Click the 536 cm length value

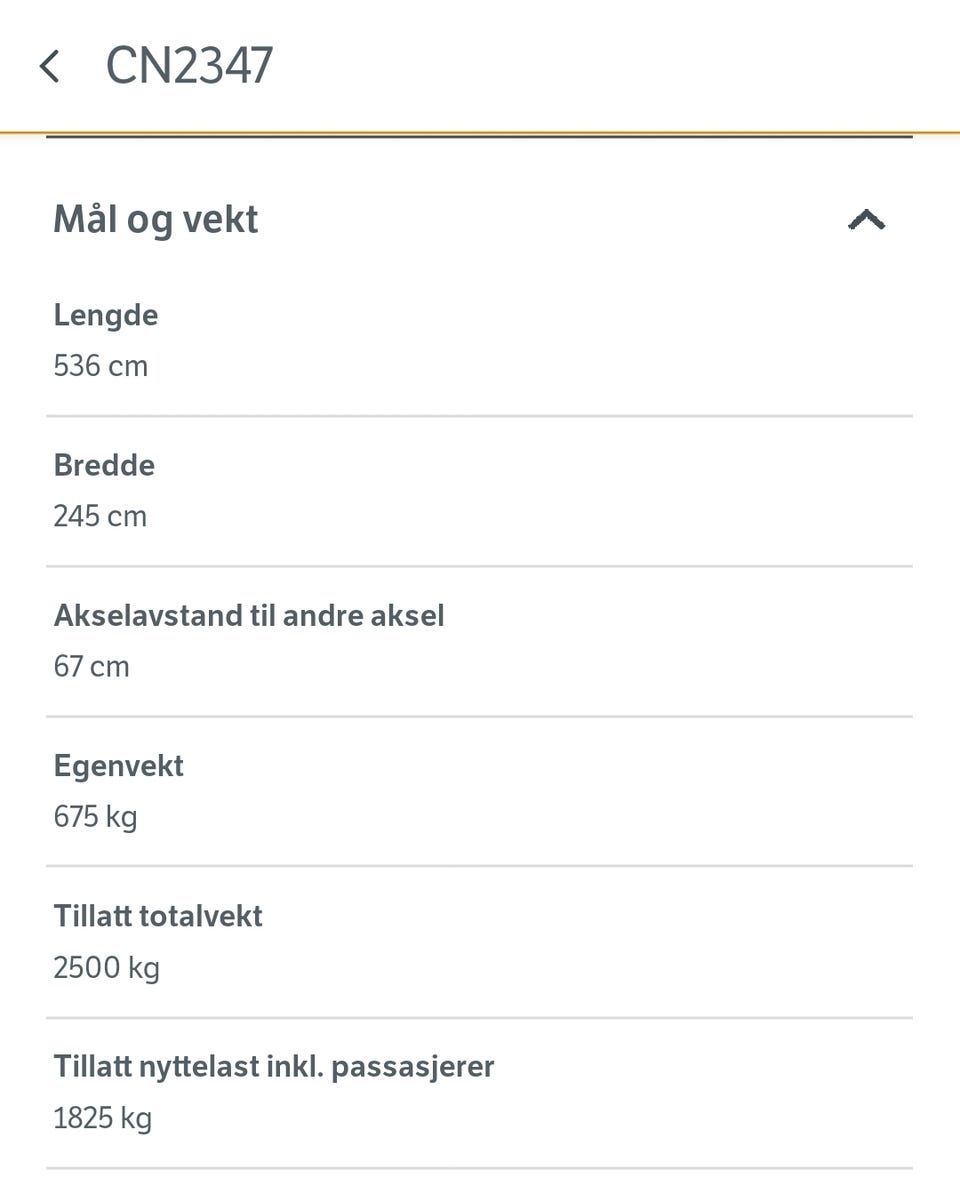pyautogui.click(x=101, y=366)
